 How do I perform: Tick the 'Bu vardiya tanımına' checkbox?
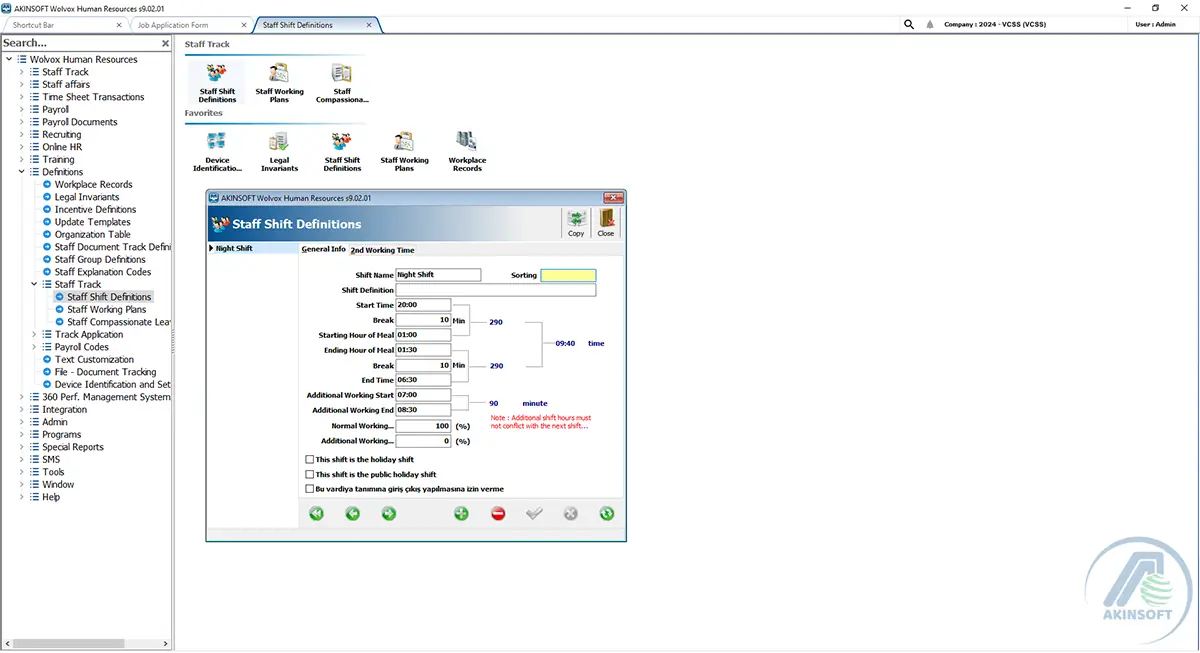point(310,489)
